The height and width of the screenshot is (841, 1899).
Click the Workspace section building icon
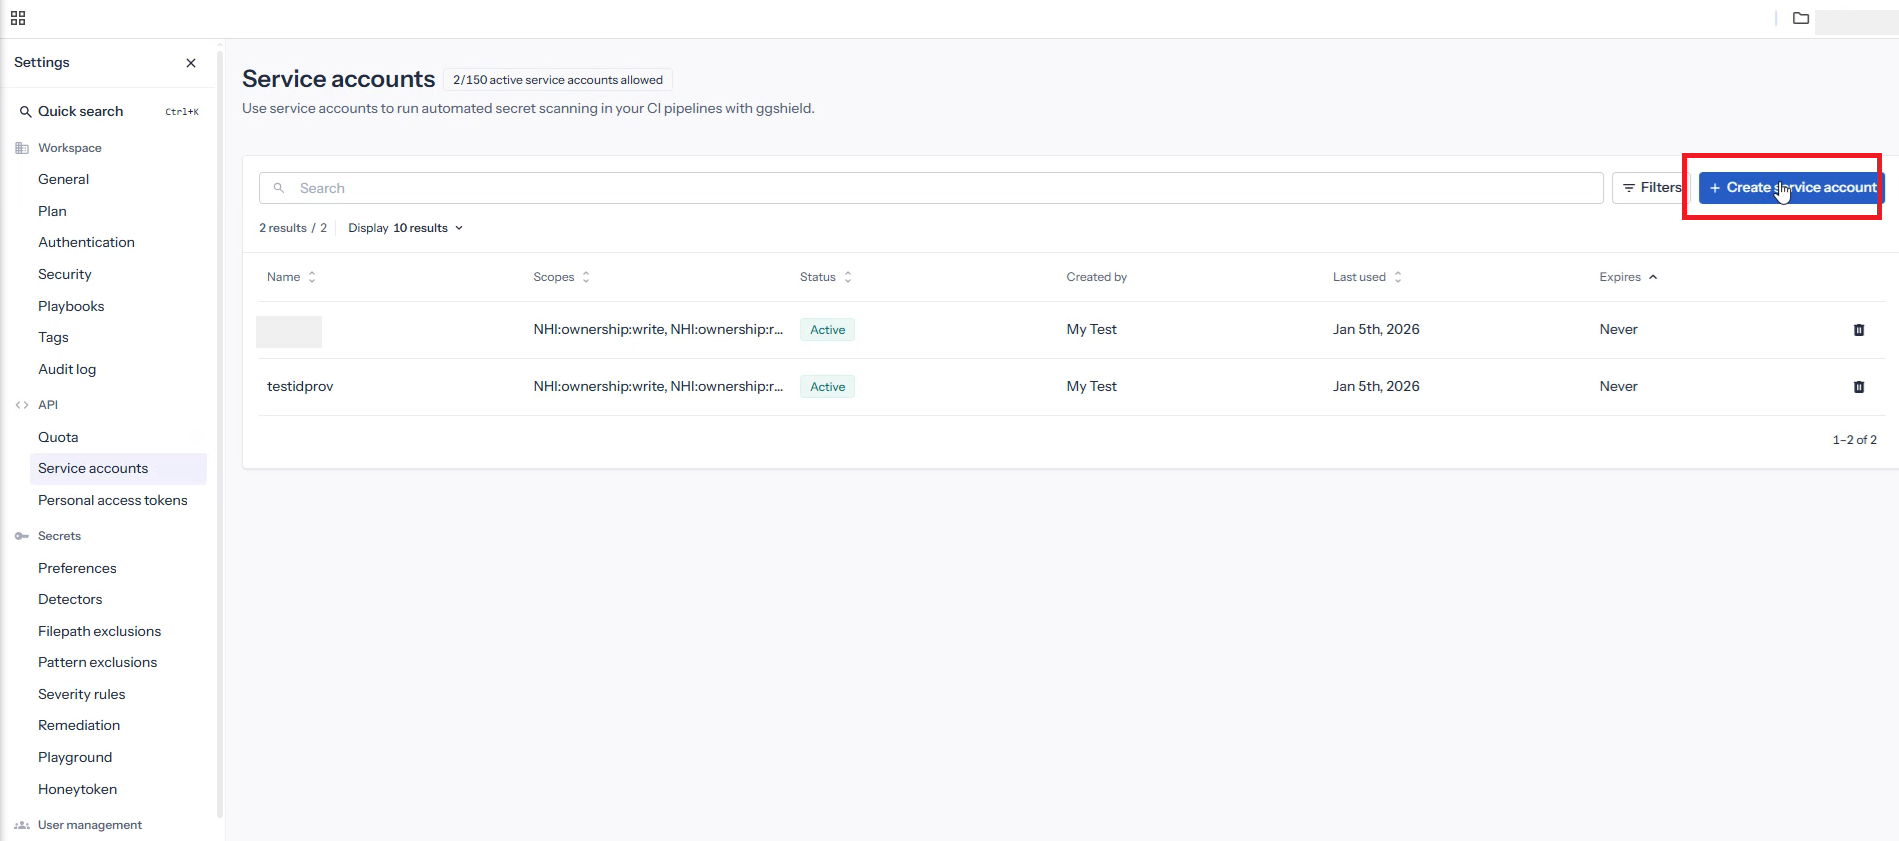[22, 148]
